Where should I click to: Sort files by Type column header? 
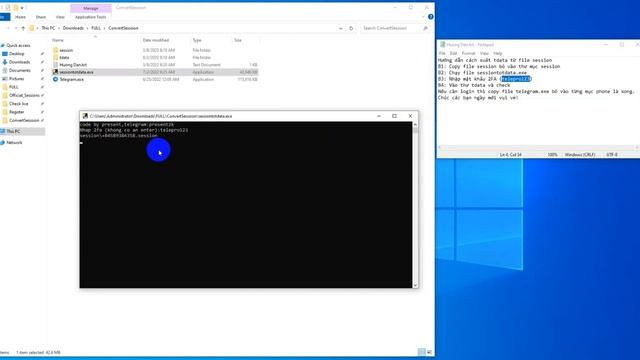tap(197, 40)
